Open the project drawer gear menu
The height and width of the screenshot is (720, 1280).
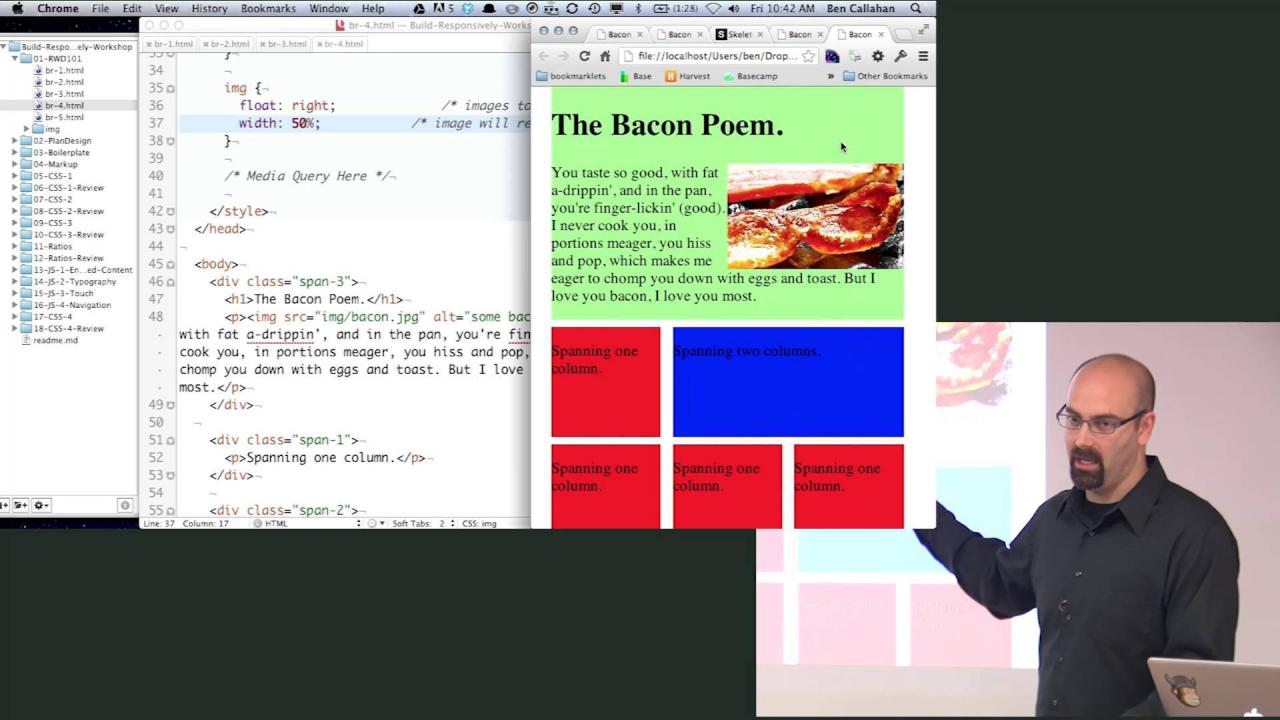click(42, 505)
